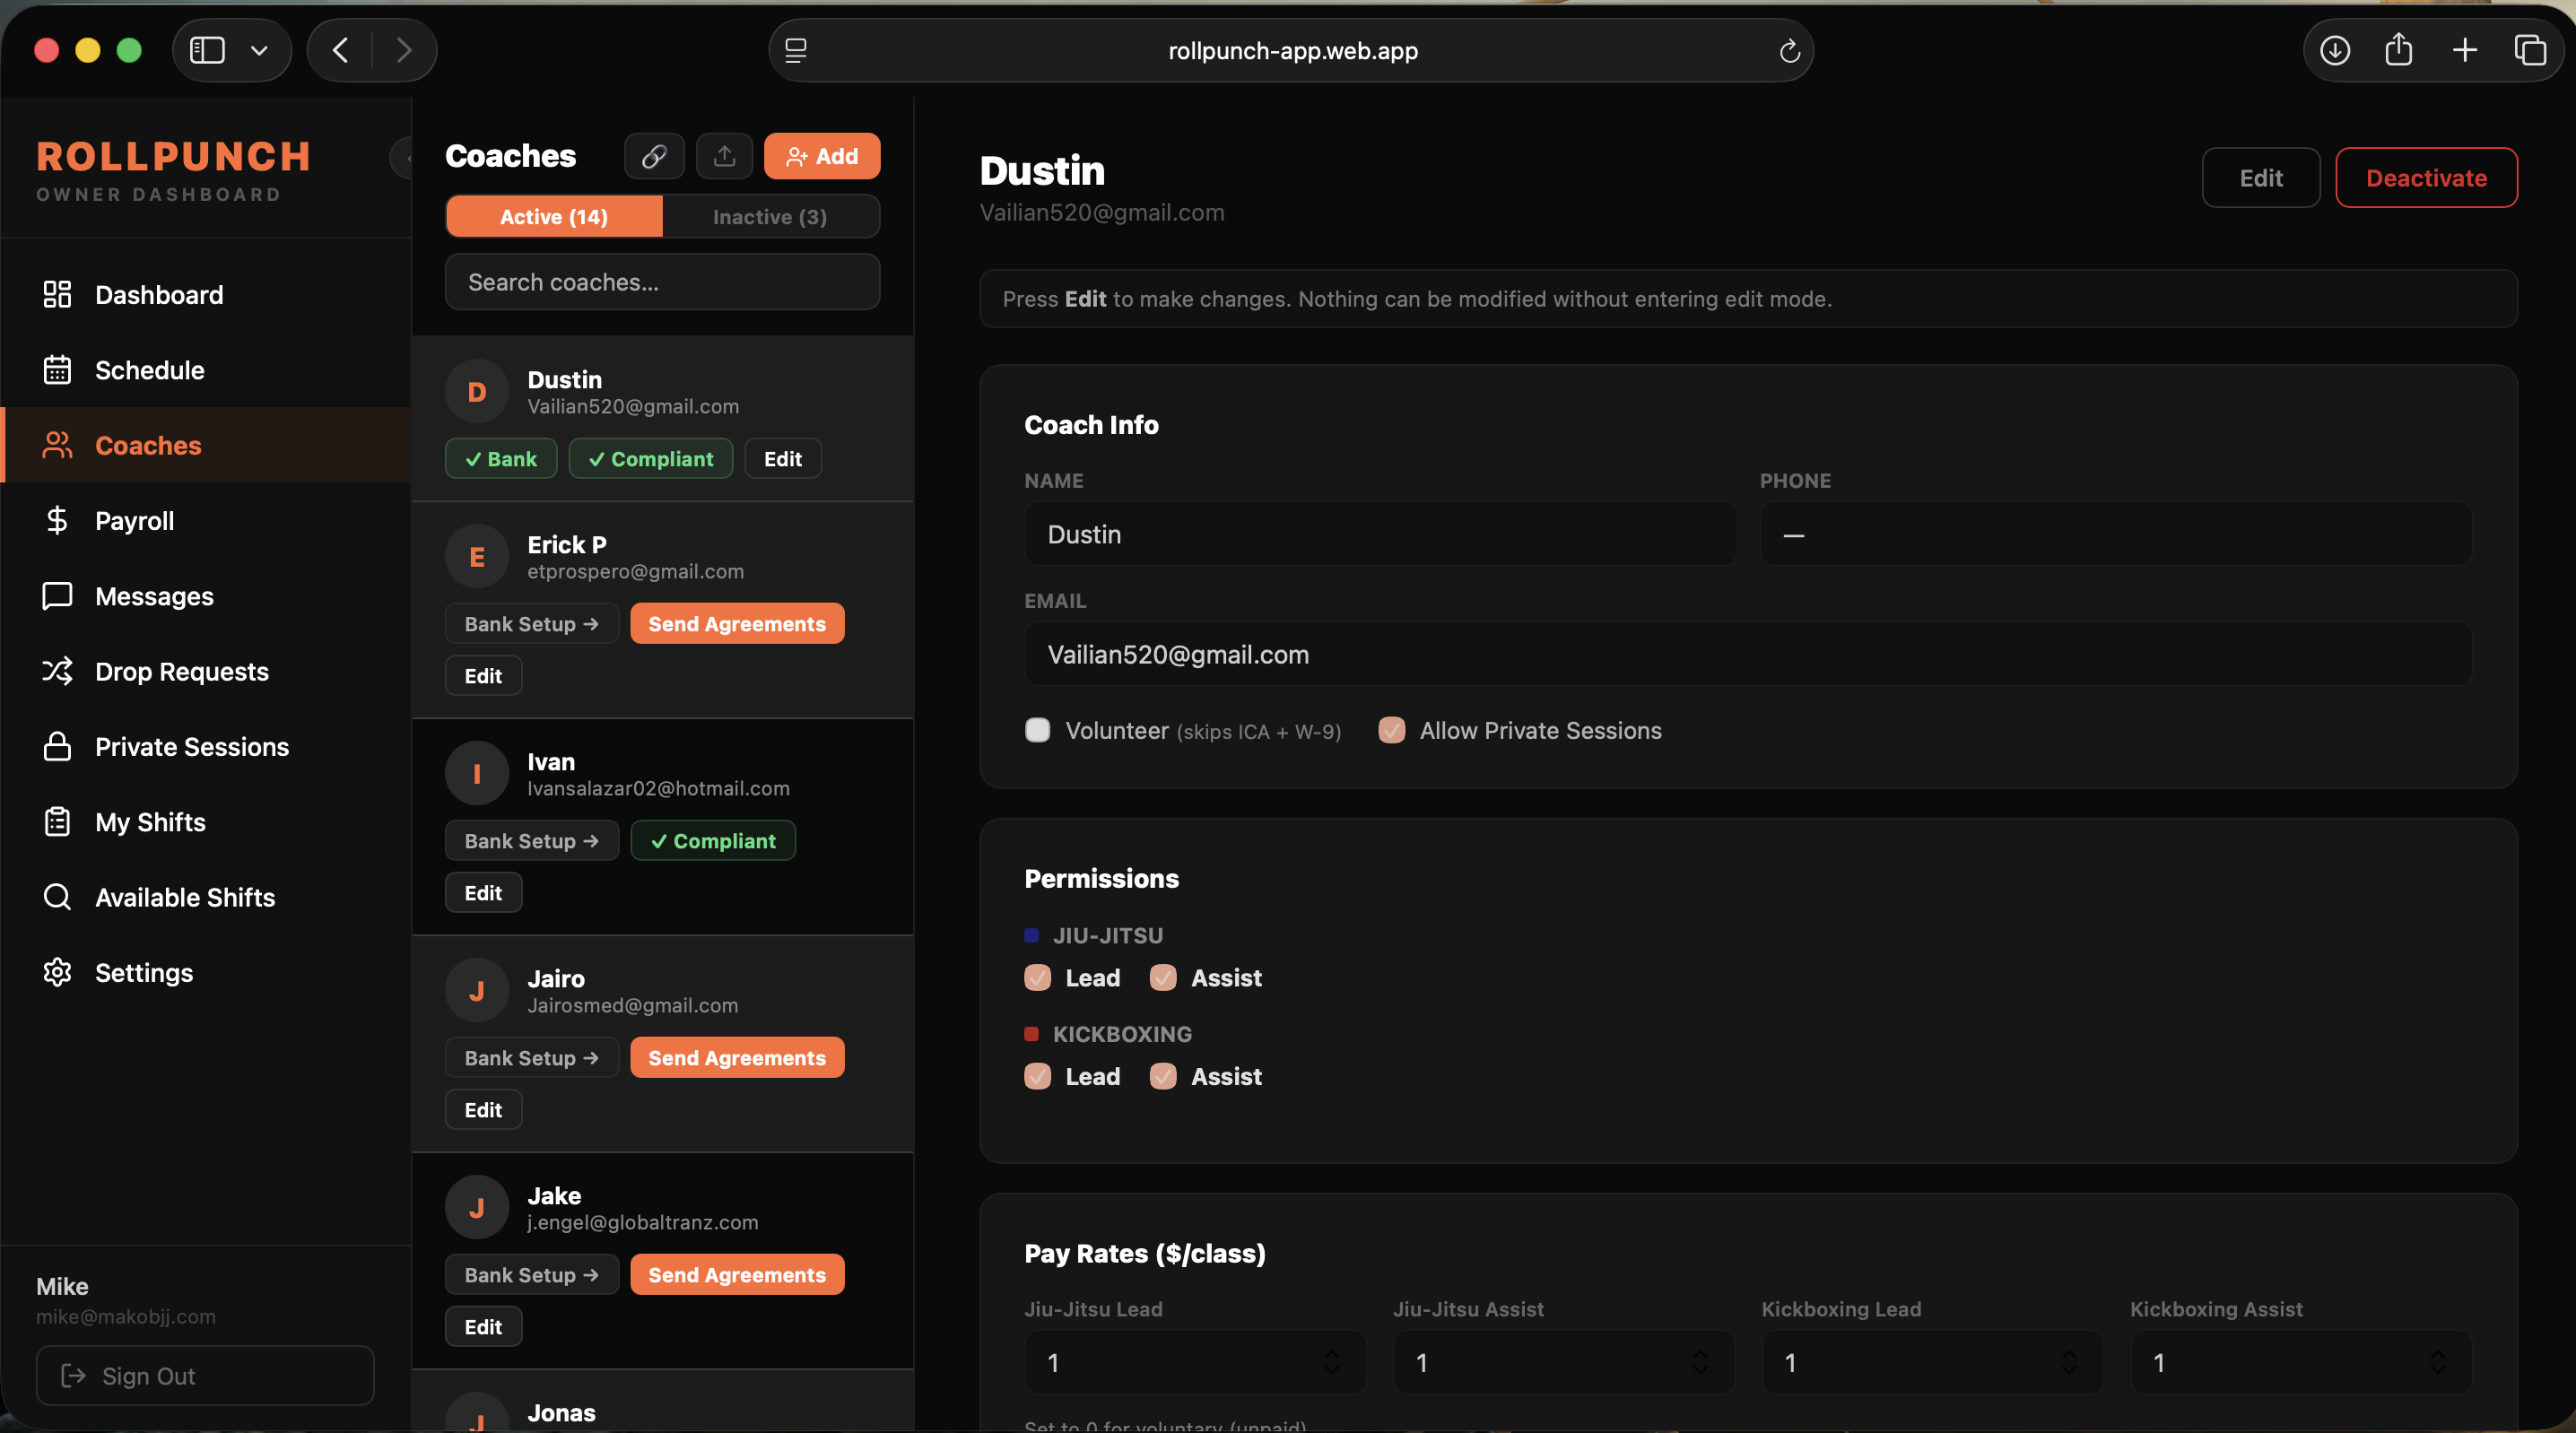This screenshot has width=2576, height=1433.
Task: Send Agreements to Erick P
Action: pos(737,624)
